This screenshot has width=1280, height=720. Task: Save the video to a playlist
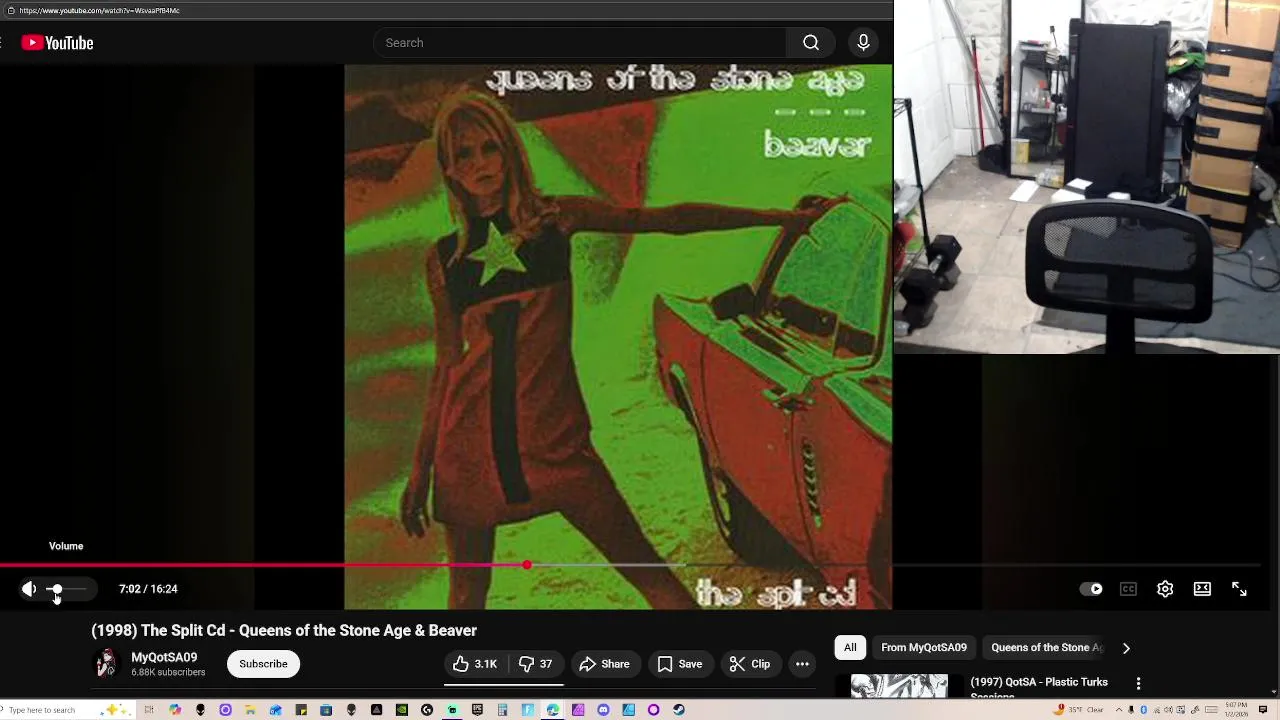pyautogui.click(x=680, y=664)
